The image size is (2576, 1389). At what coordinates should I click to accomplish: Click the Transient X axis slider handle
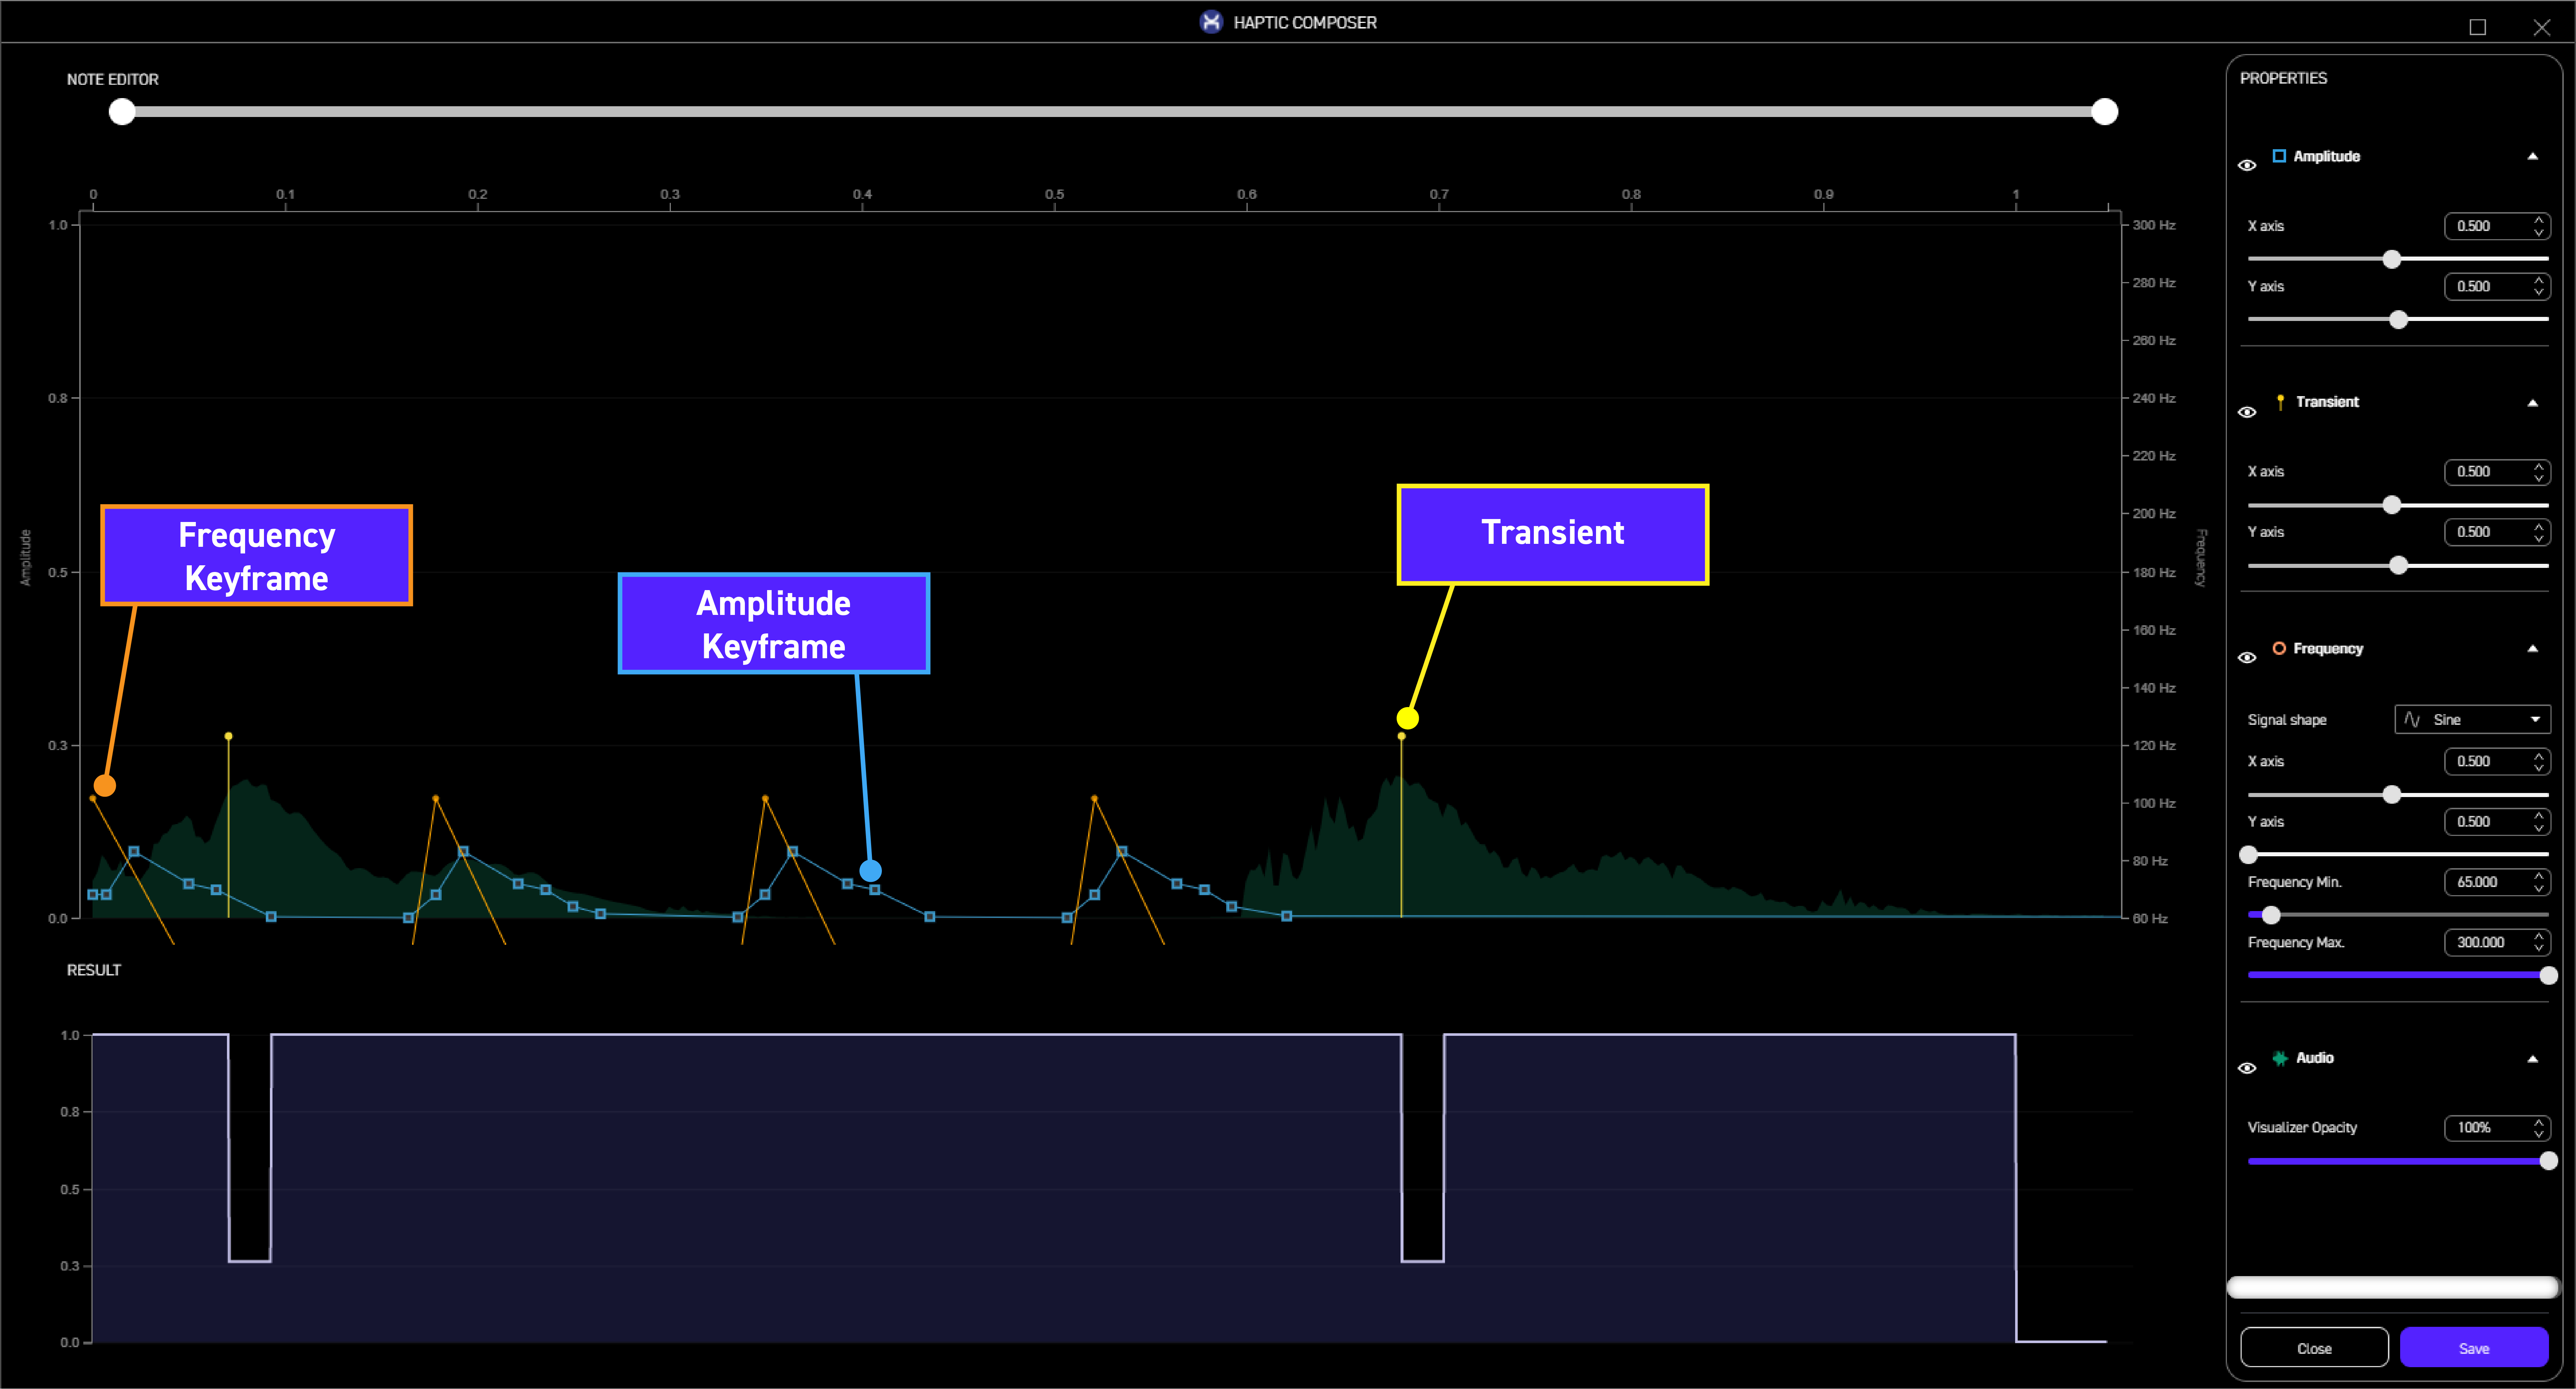coord(2392,505)
